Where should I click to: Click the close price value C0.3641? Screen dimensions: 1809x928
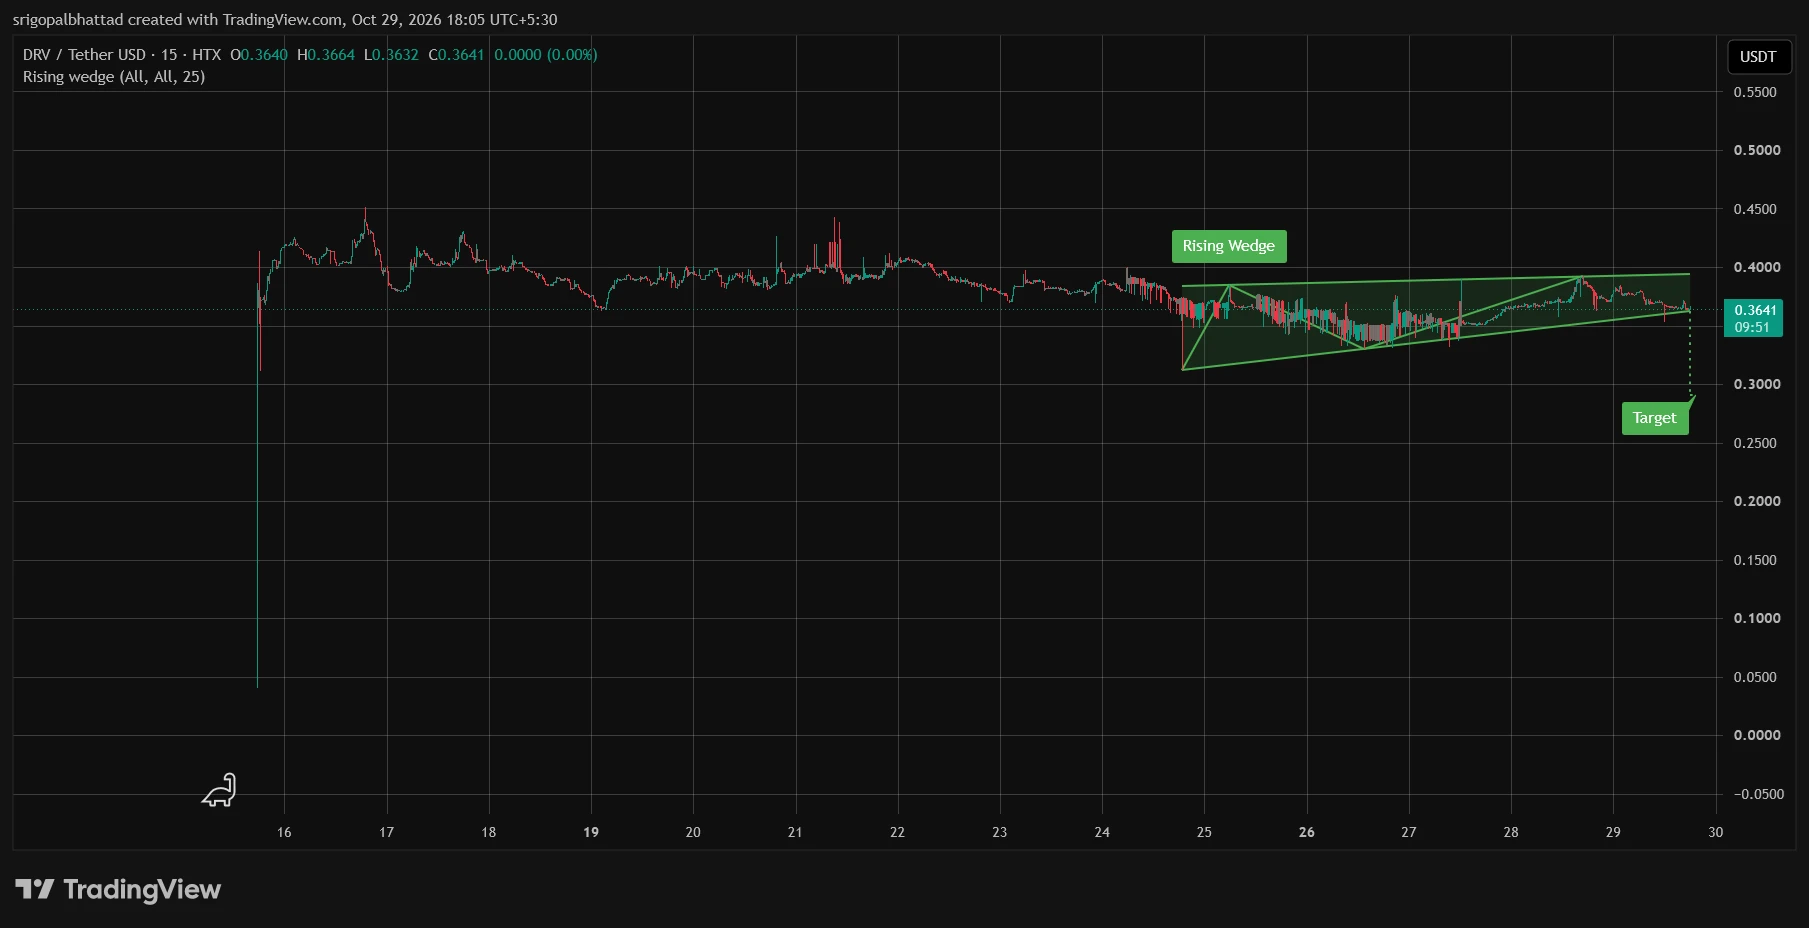coord(456,55)
